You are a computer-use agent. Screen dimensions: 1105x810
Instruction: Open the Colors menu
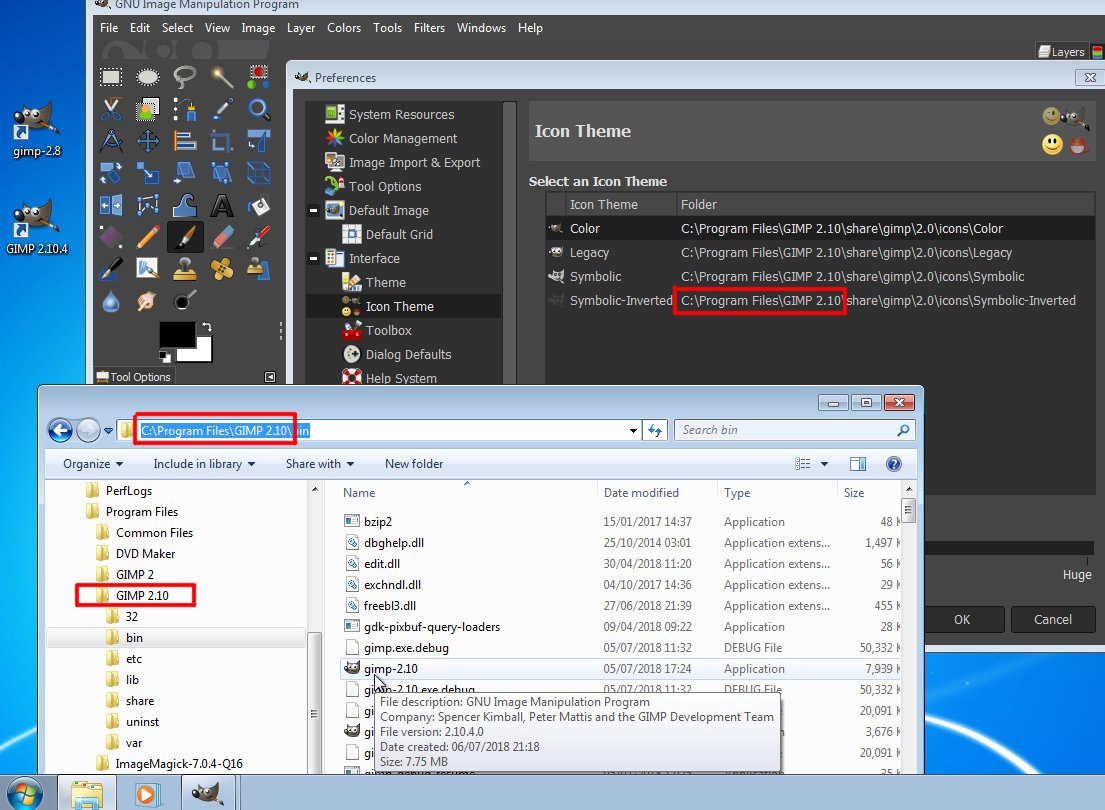coord(344,27)
